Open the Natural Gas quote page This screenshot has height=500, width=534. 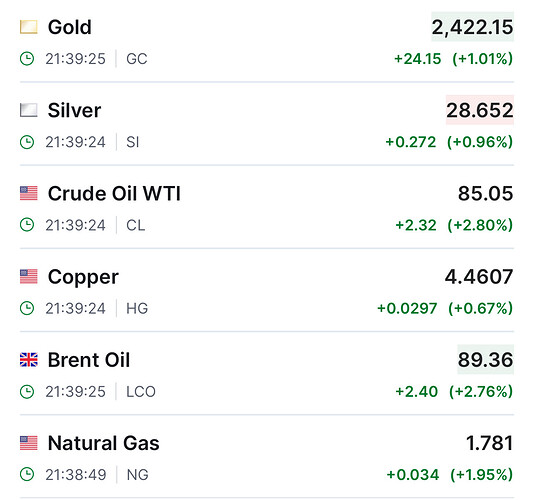pos(104,443)
